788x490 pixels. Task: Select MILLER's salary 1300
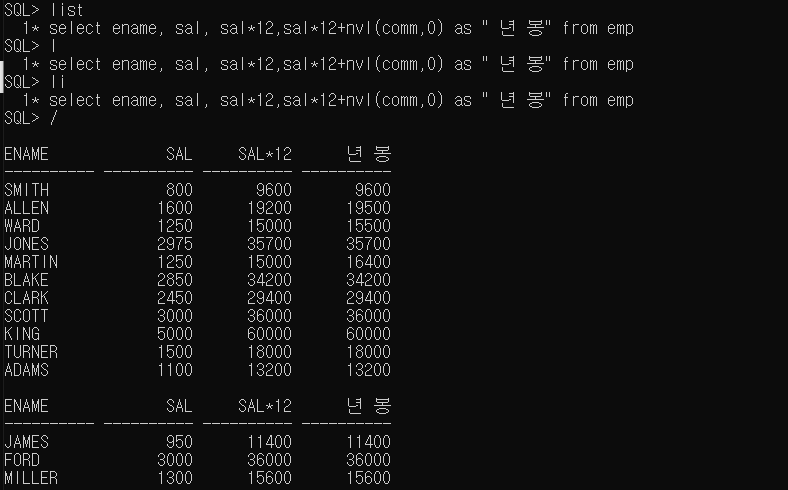click(x=175, y=478)
